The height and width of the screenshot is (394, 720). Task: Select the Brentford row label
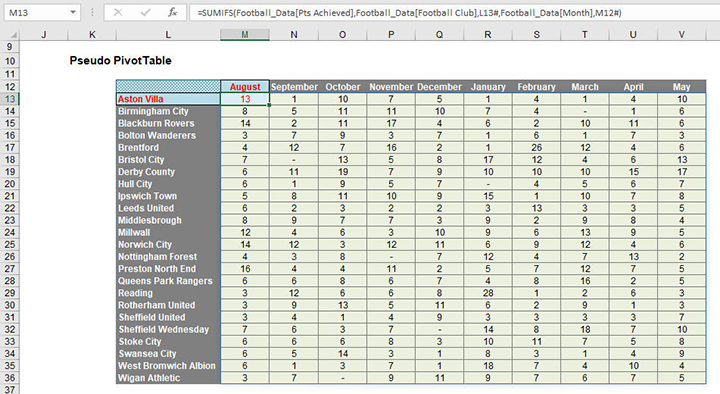(x=168, y=147)
